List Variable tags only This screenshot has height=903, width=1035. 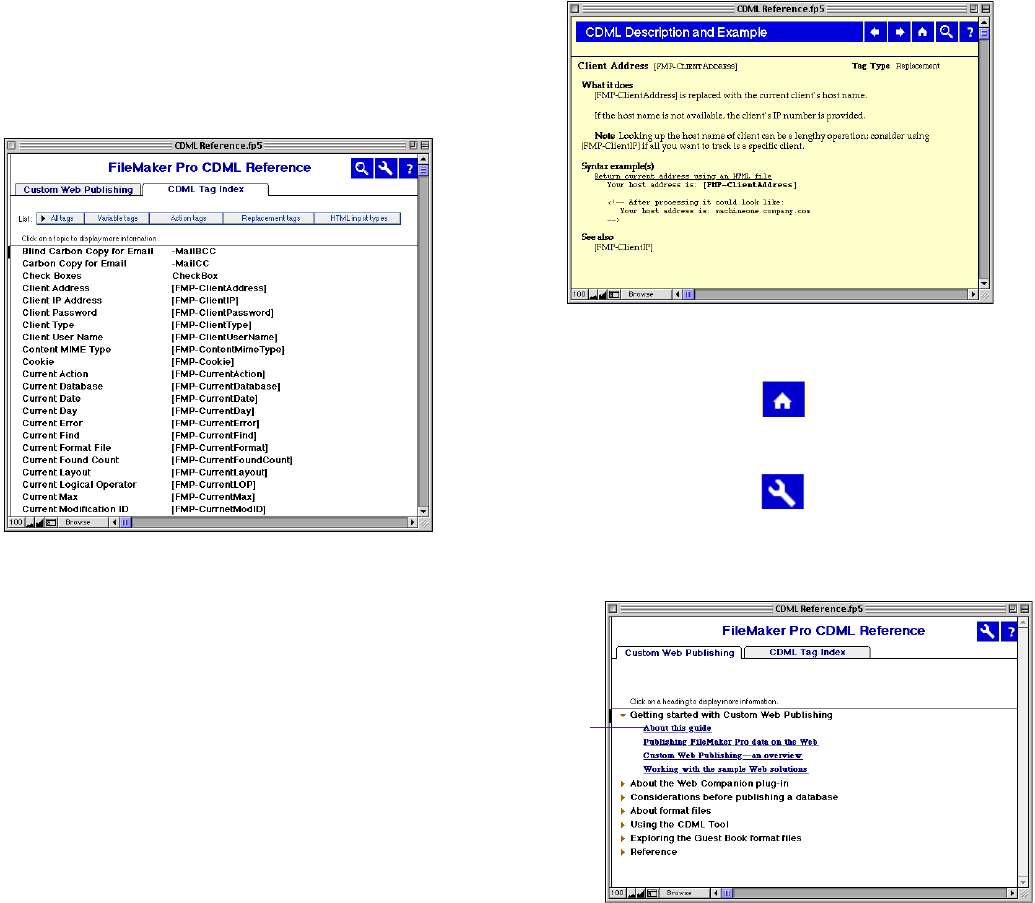coord(117,218)
